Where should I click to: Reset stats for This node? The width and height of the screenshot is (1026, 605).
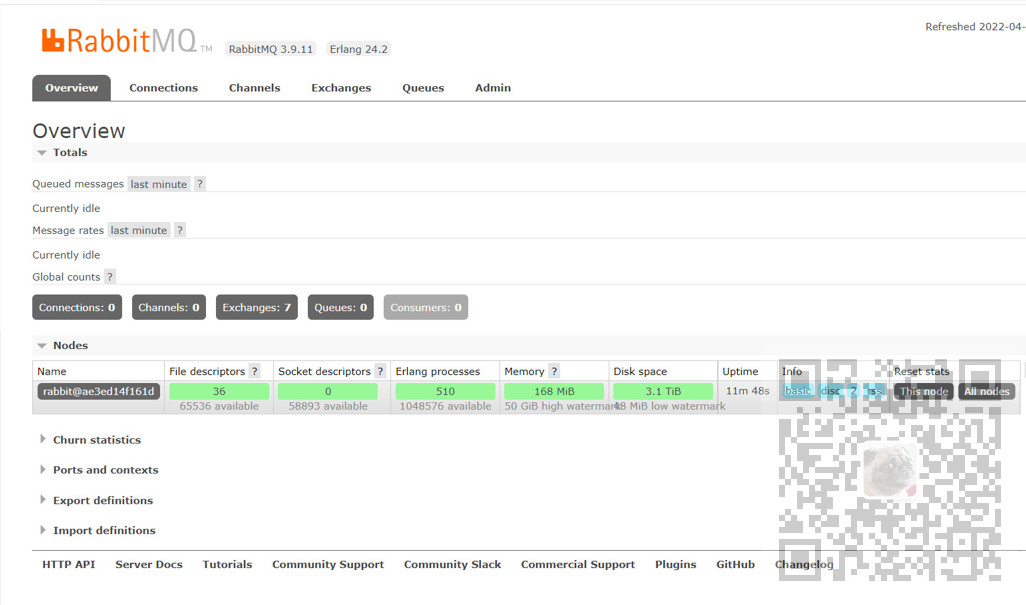(x=924, y=391)
